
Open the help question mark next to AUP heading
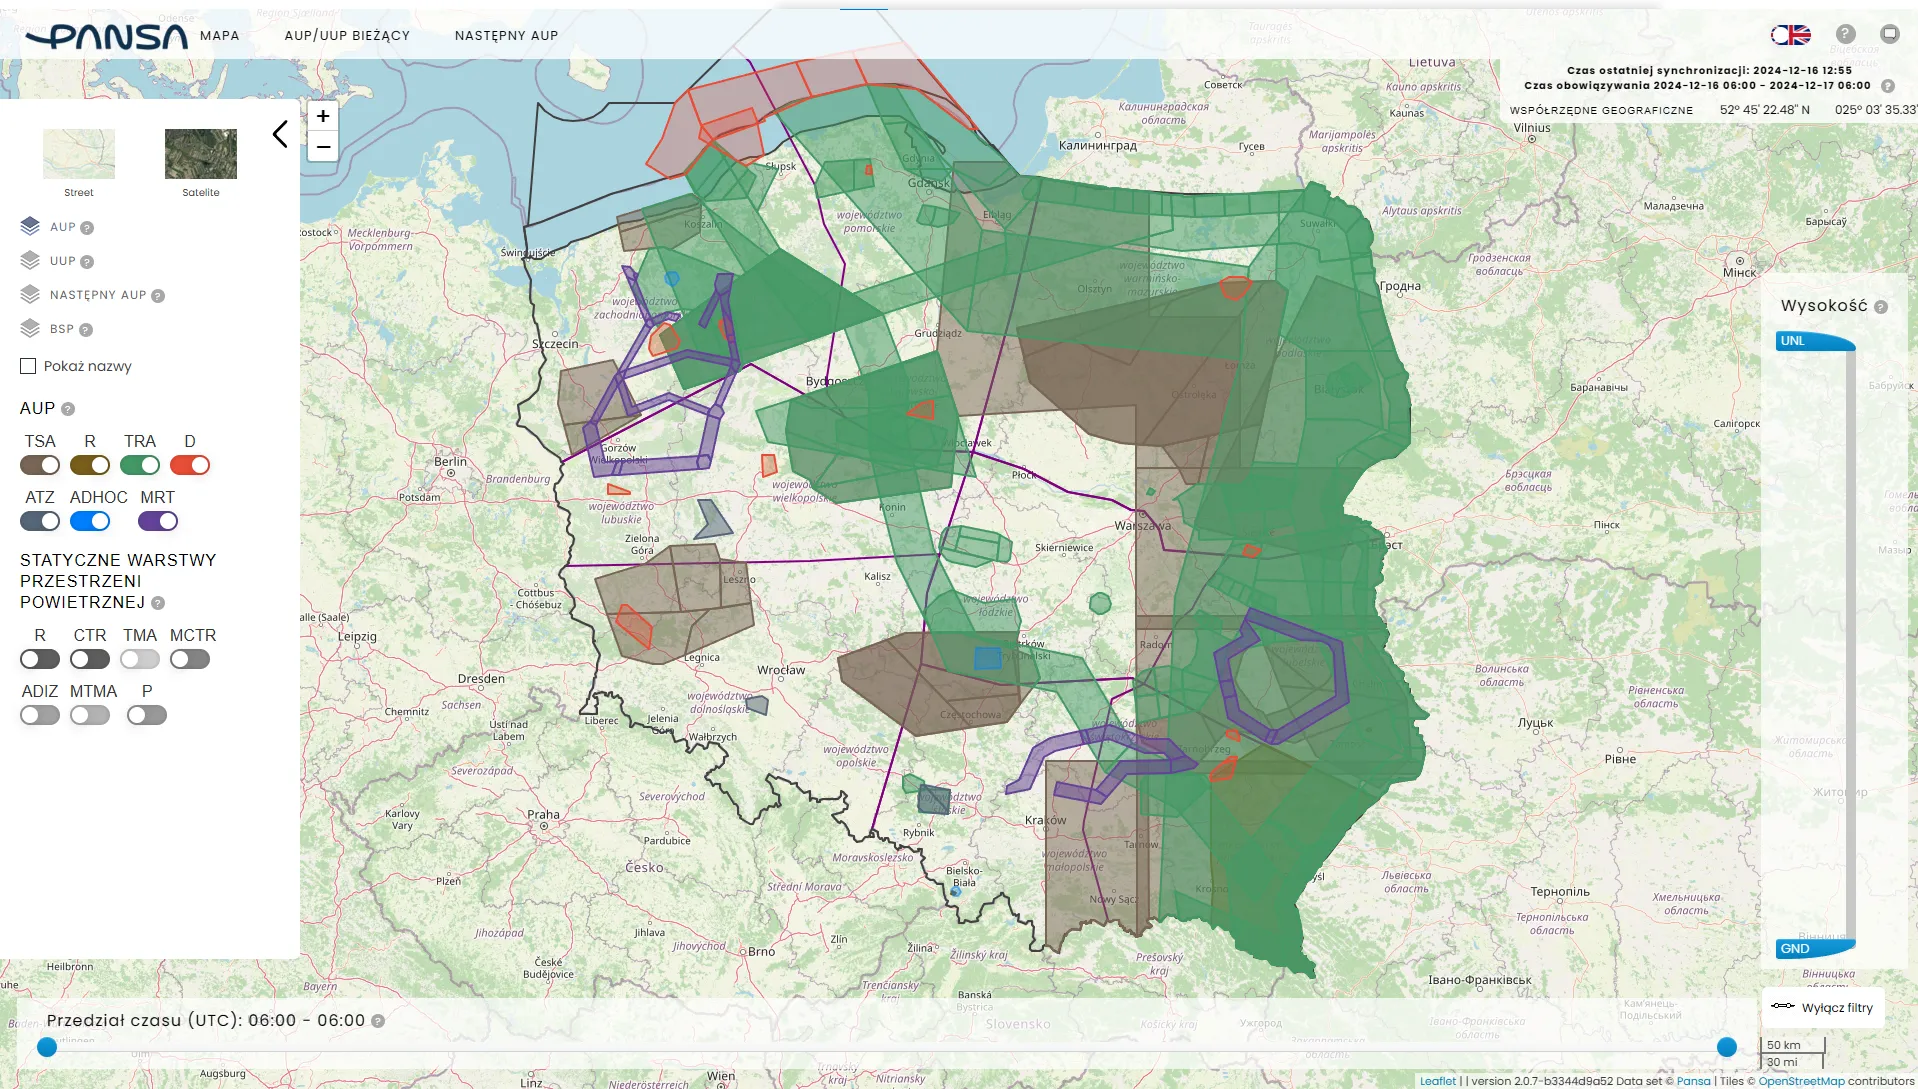point(67,408)
